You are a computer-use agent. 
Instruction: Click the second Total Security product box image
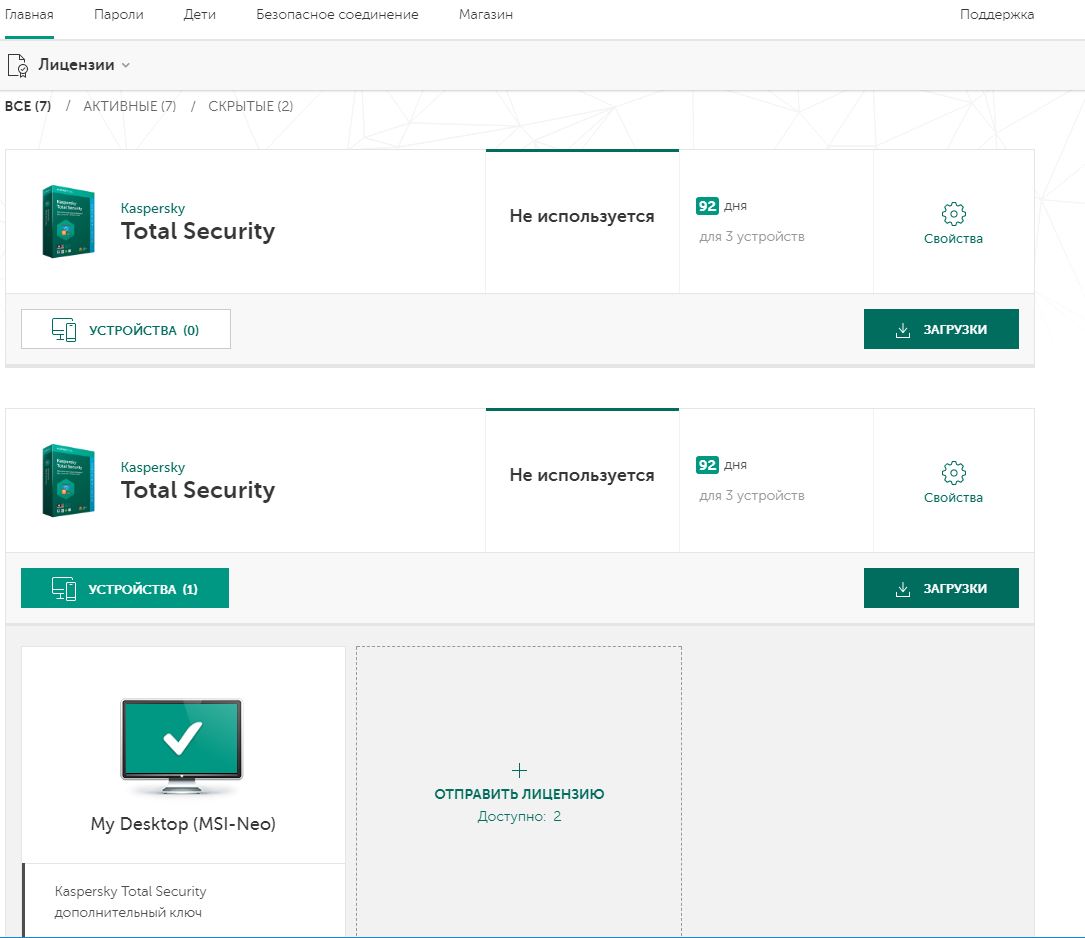click(x=68, y=480)
